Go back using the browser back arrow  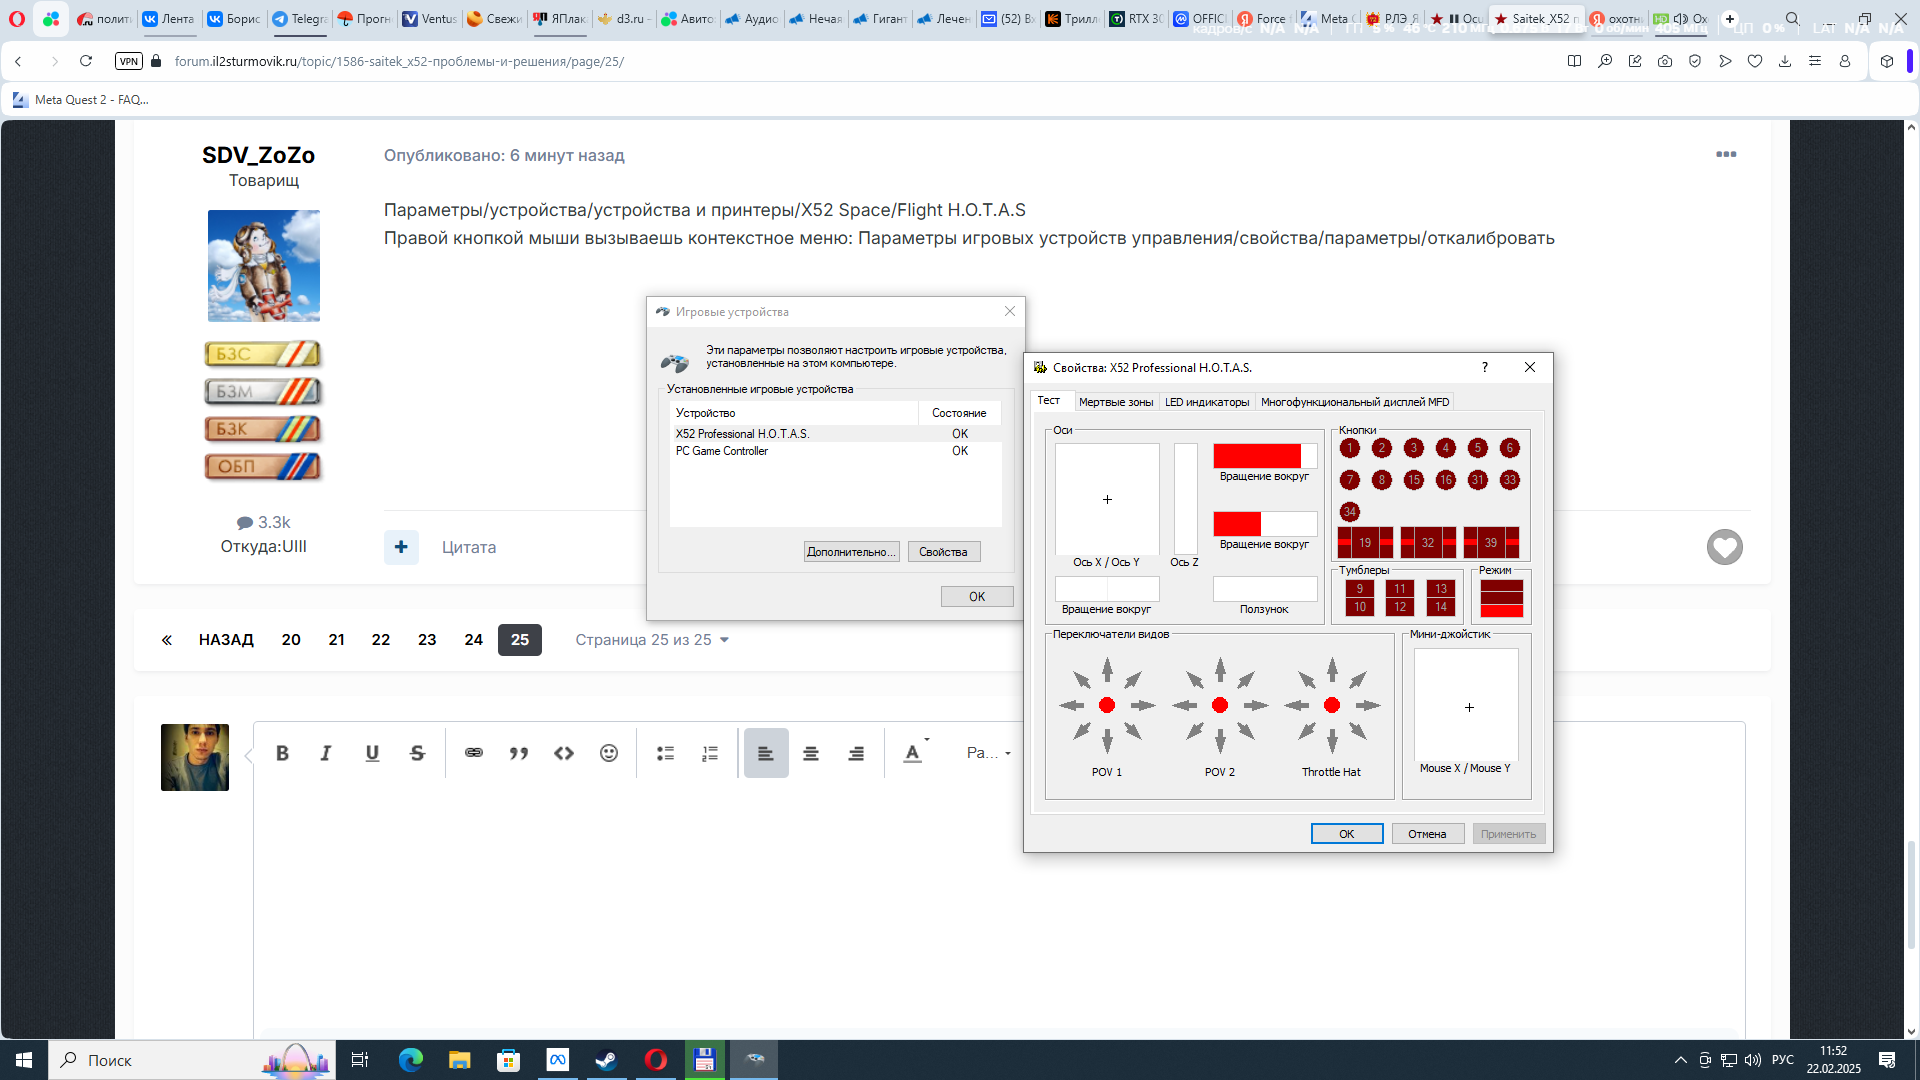(x=18, y=61)
